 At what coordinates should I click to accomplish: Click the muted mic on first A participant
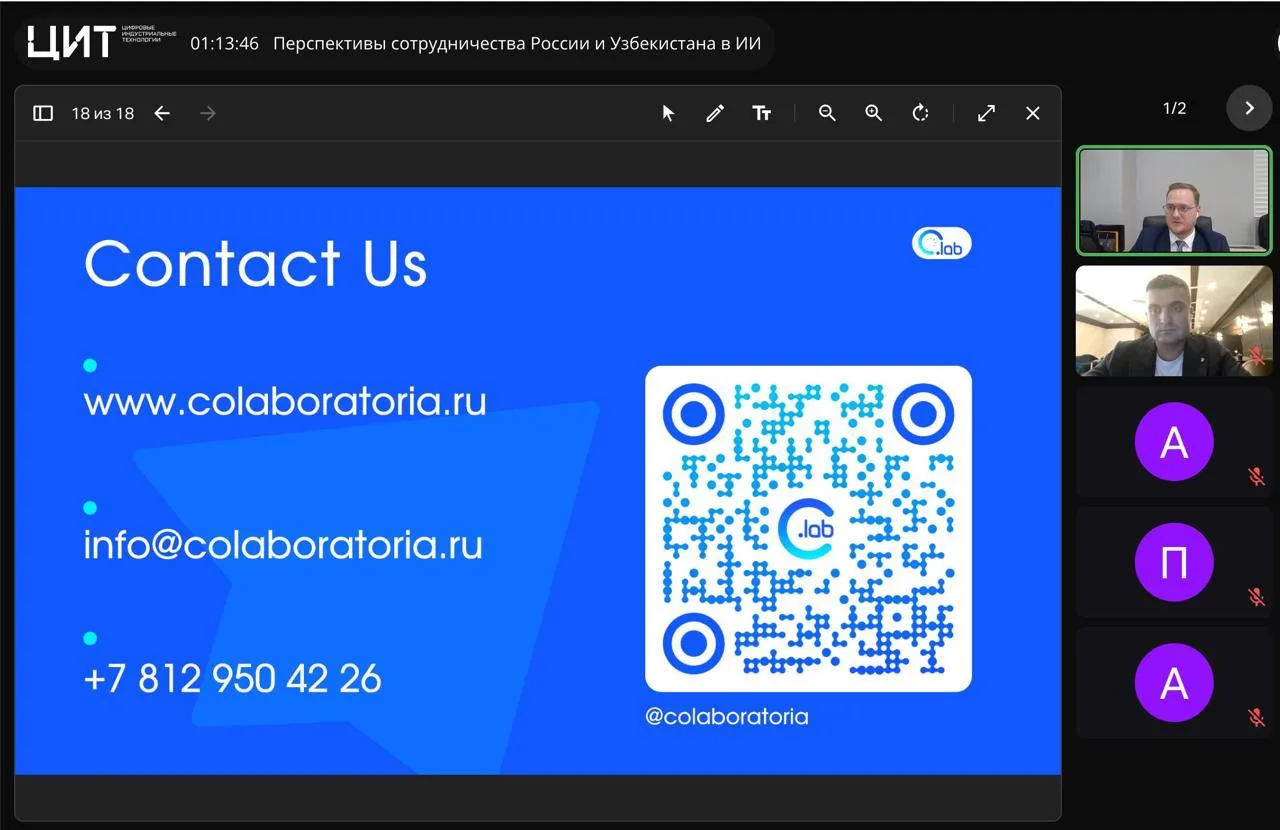[1257, 477]
